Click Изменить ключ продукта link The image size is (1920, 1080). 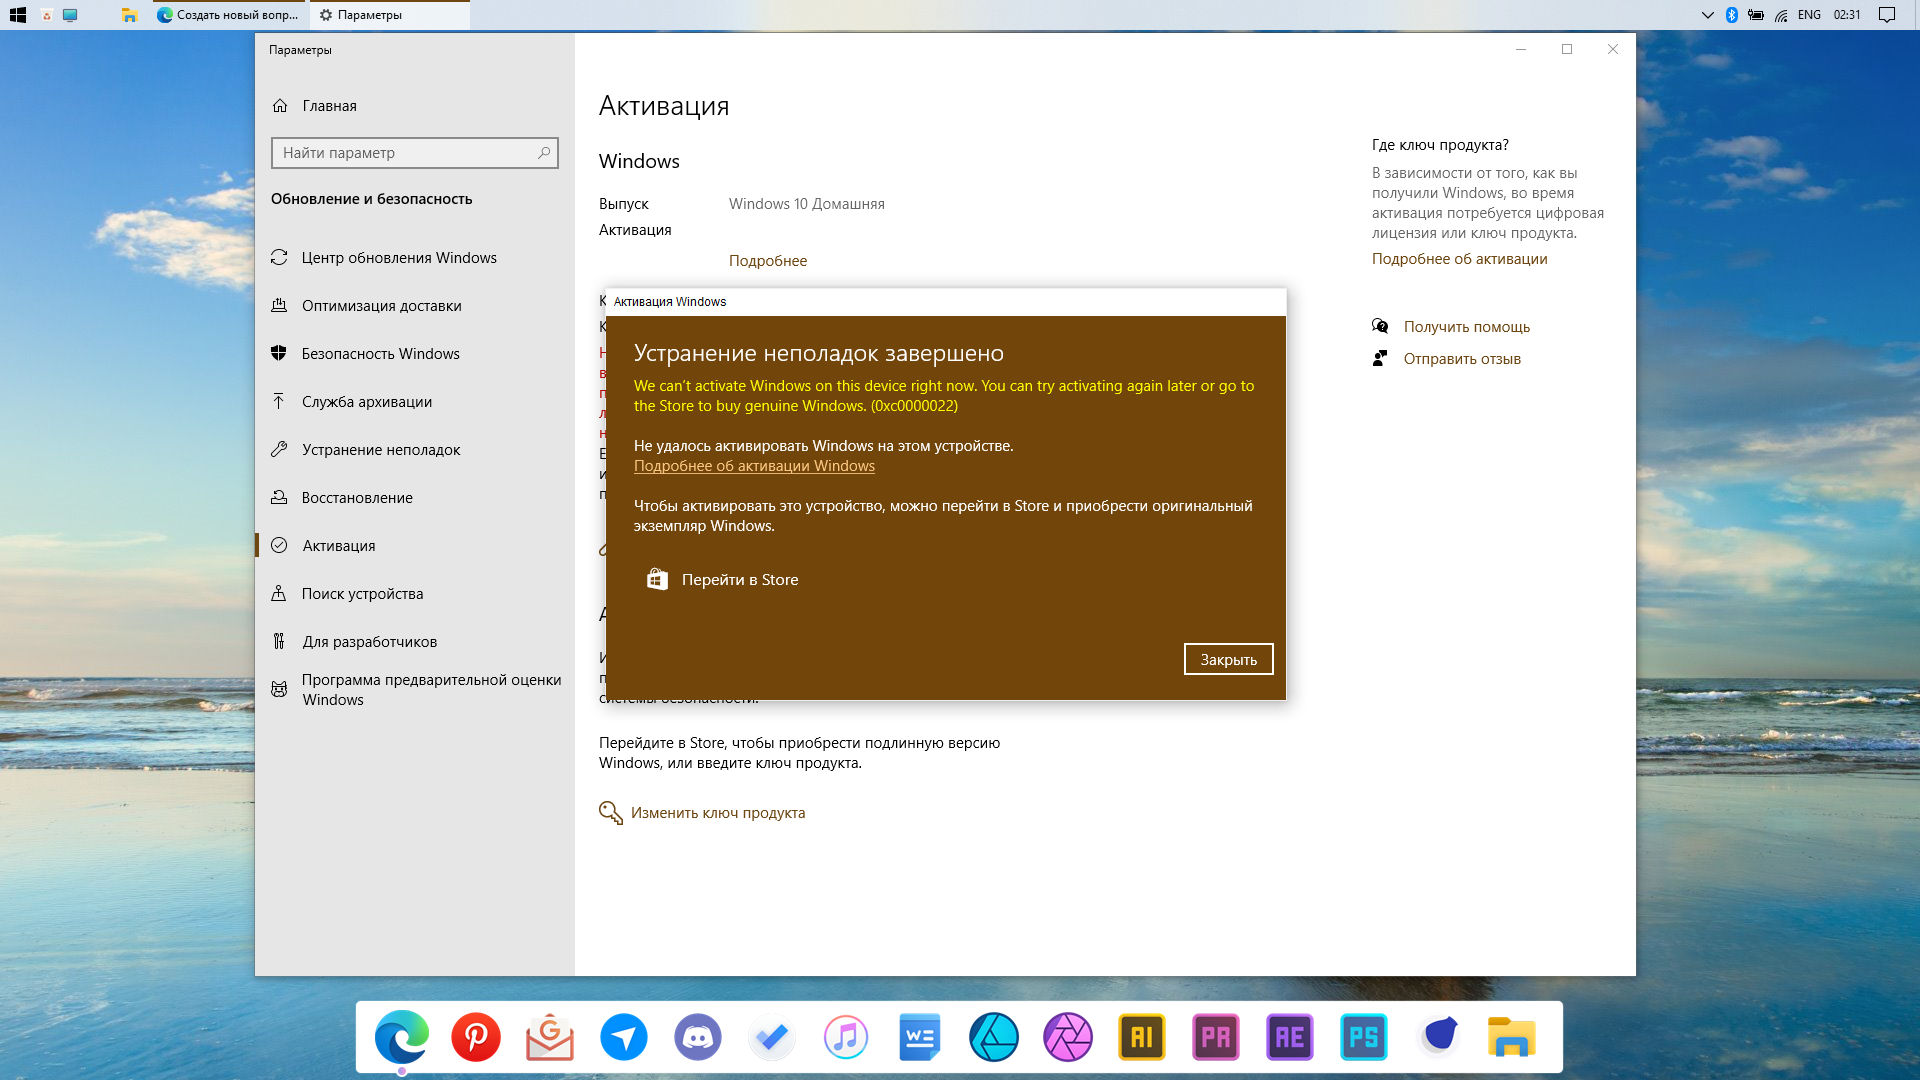coord(717,812)
